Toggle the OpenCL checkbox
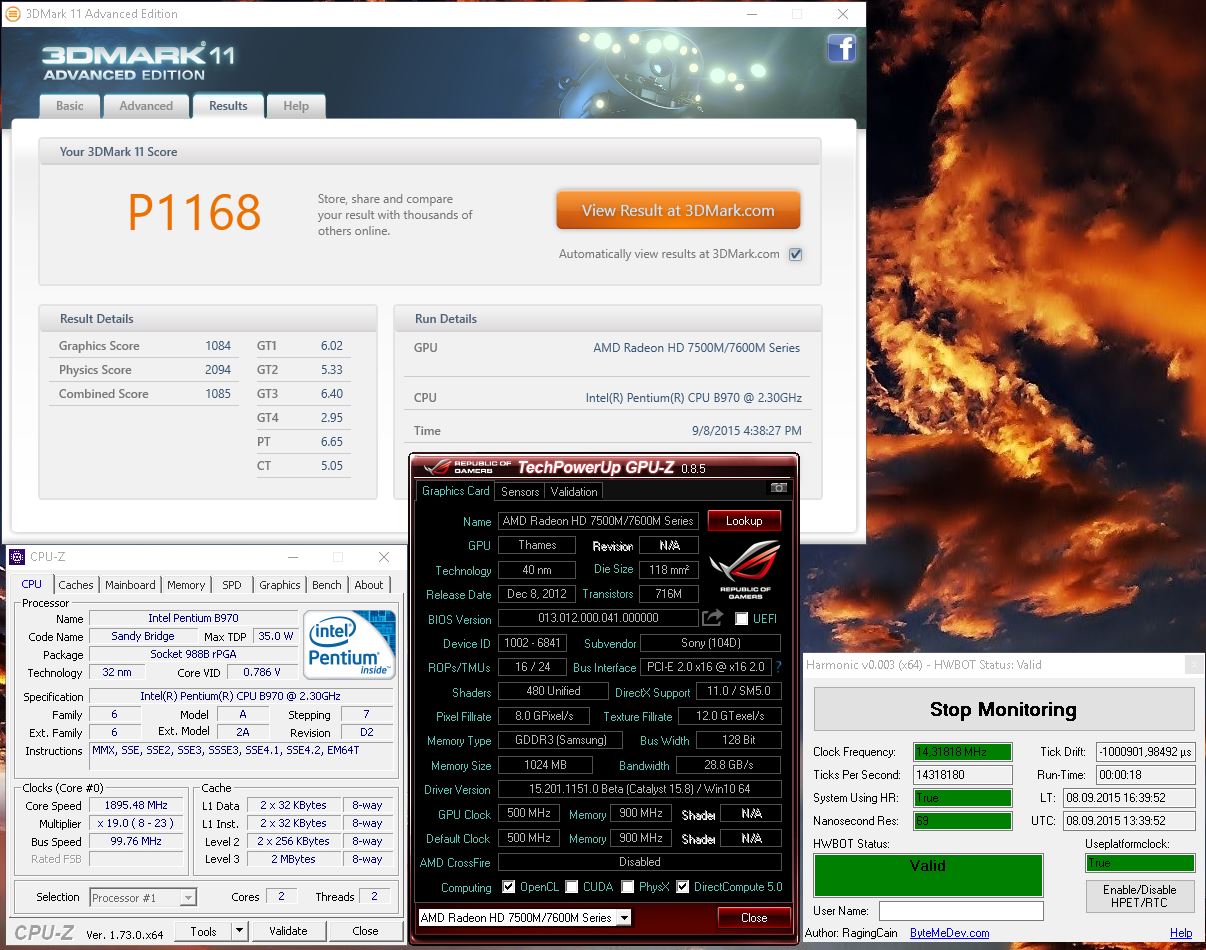This screenshot has width=1206, height=950. click(508, 887)
